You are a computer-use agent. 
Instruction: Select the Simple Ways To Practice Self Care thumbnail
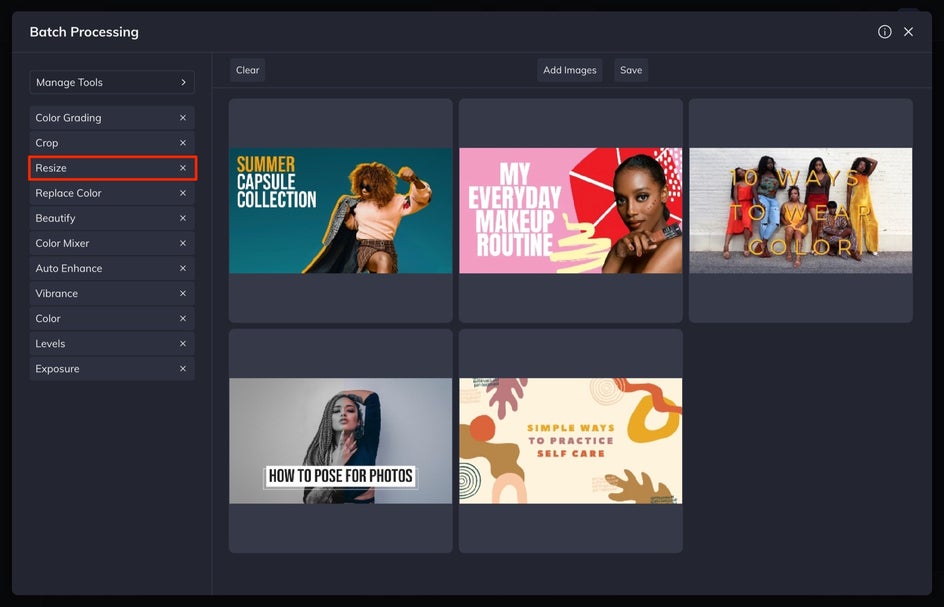click(571, 441)
